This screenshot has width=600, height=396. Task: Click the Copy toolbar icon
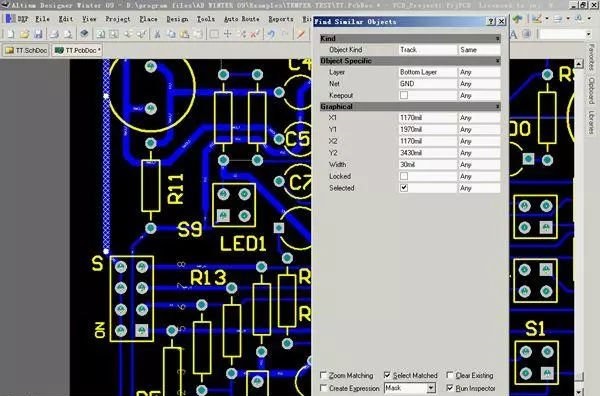(171, 34)
